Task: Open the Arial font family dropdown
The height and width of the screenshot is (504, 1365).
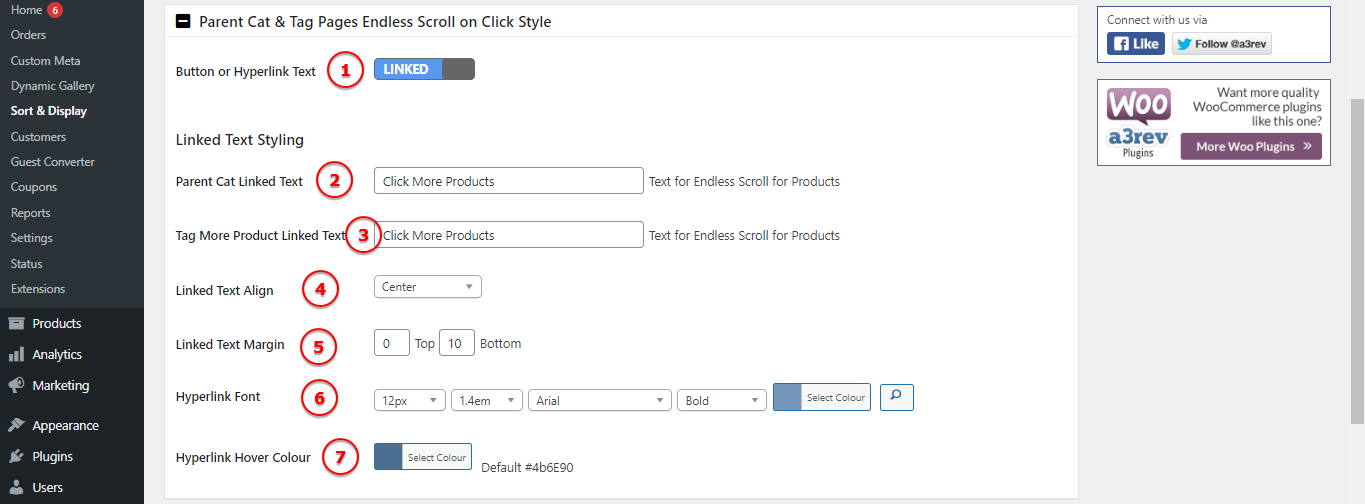Action: tap(599, 400)
